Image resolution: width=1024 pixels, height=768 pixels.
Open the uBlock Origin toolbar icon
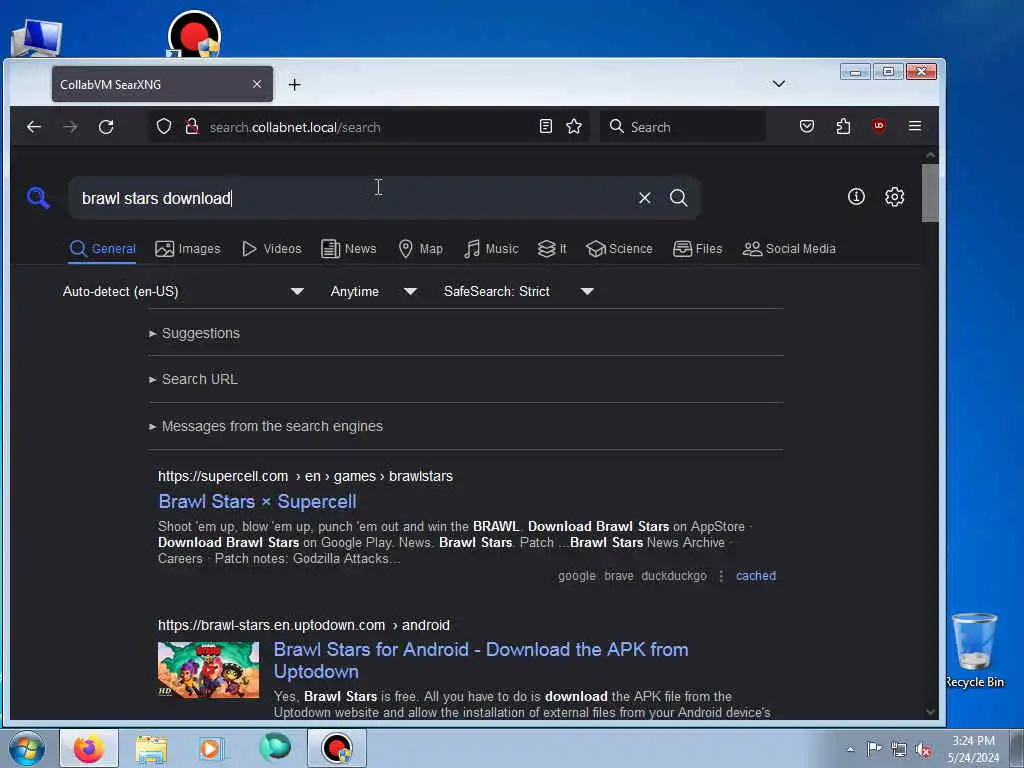(x=879, y=125)
